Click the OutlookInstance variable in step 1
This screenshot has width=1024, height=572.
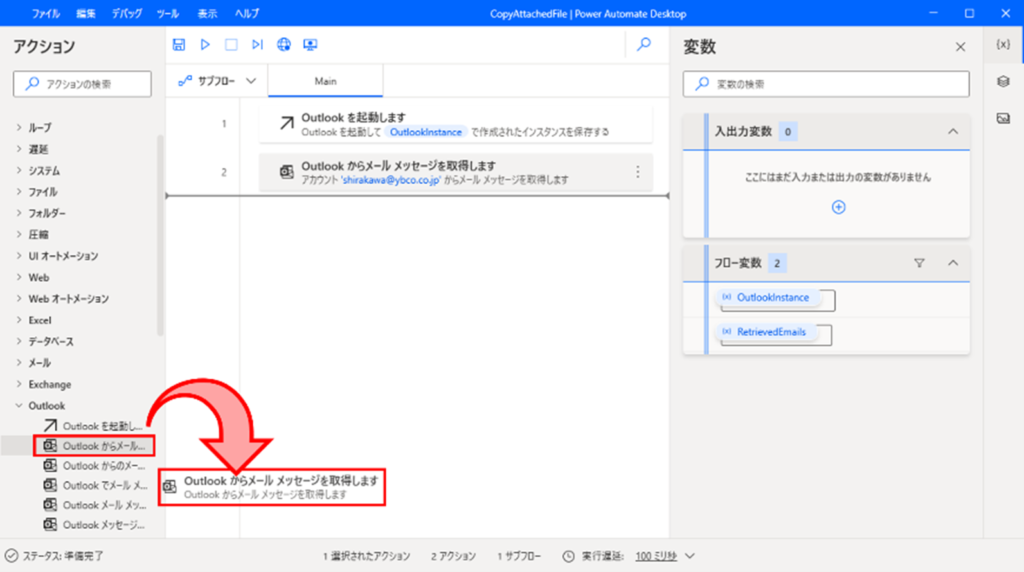pyautogui.click(x=426, y=132)
